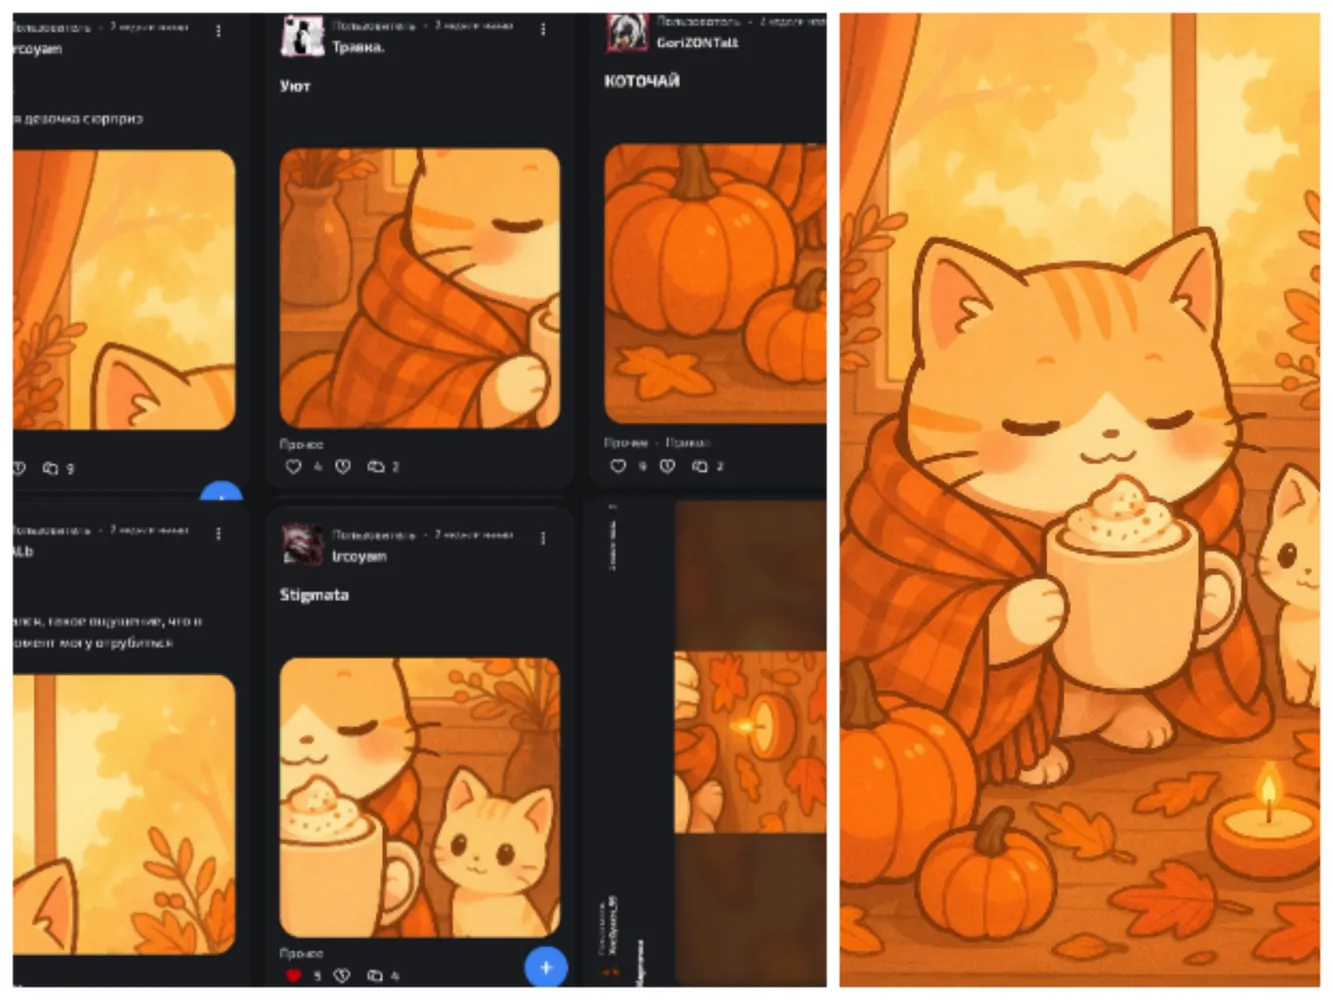Like the КОТОЧАЙ post with the heart icon

618,465
